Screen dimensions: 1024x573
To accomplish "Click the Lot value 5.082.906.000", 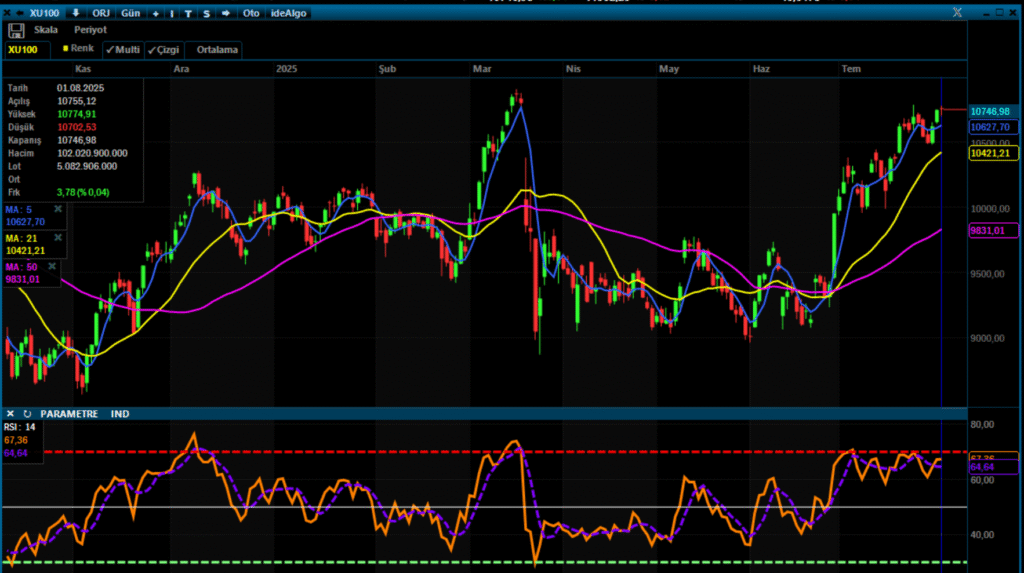I will click(87, 166).
